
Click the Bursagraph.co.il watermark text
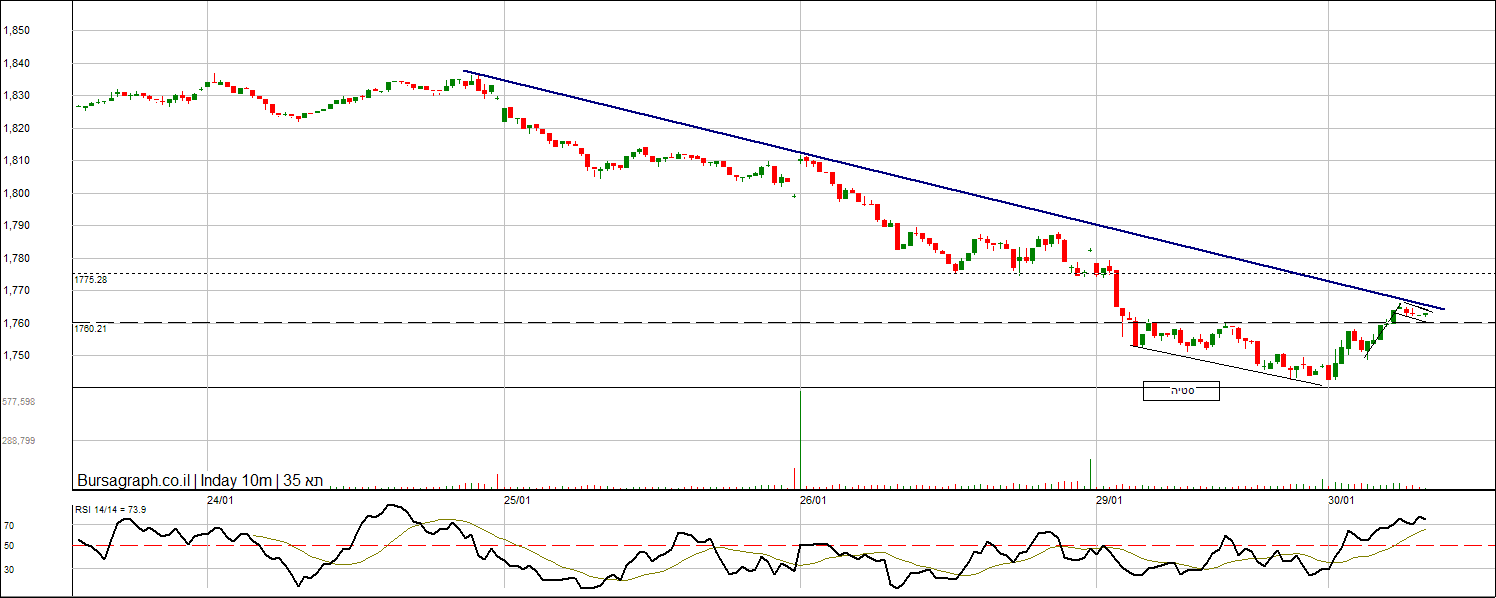click(x=133, y=481)
